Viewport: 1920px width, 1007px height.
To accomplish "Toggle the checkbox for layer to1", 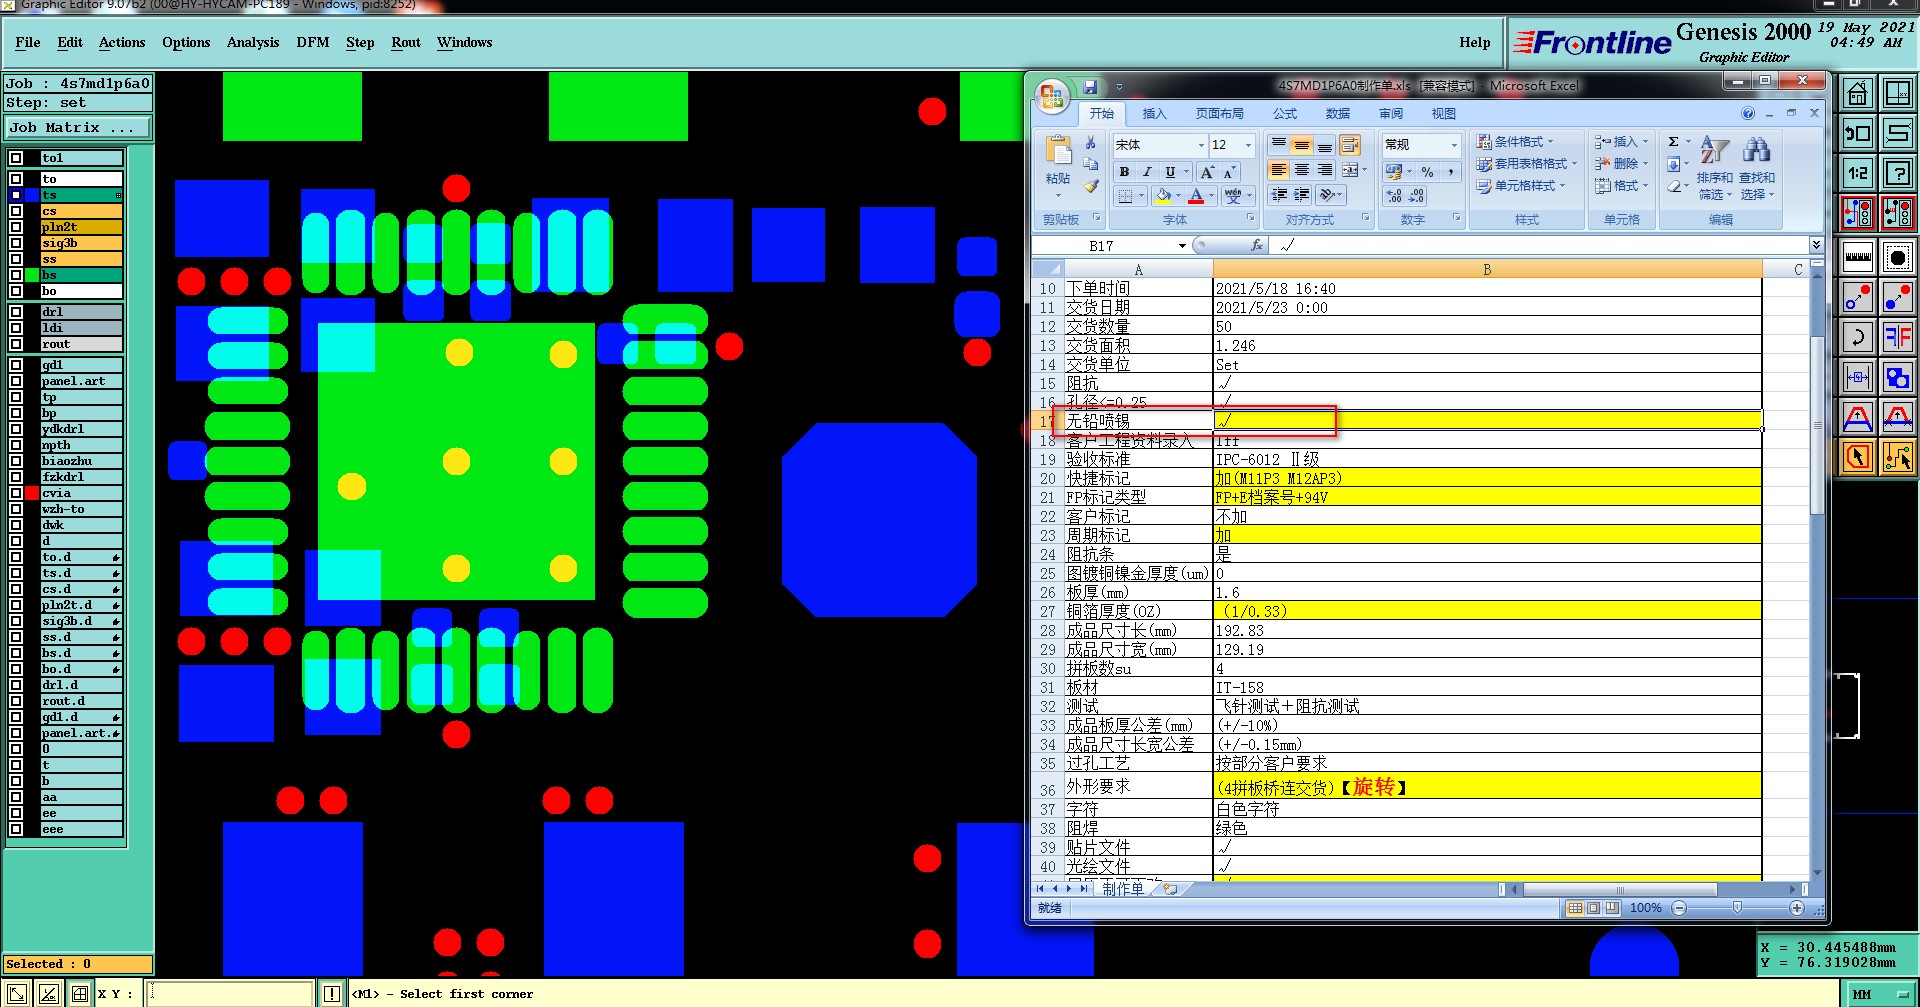I will click(16, 158).
